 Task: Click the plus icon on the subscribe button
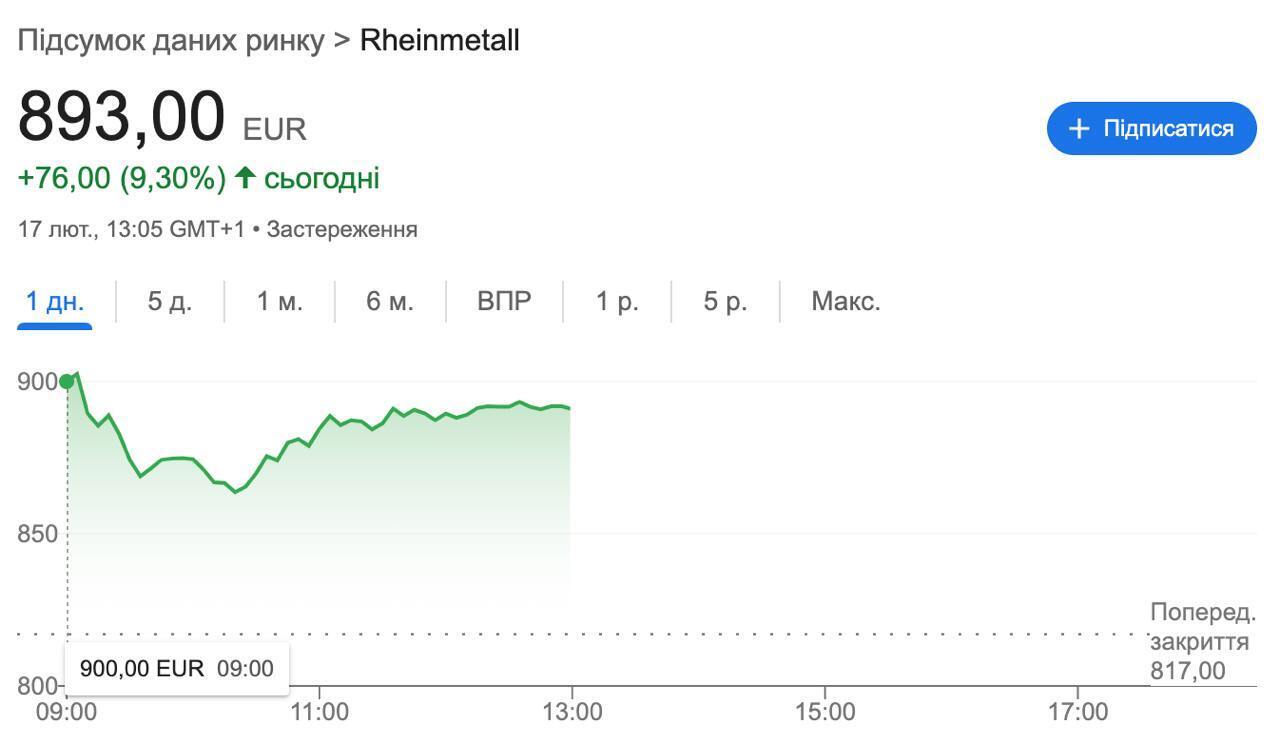(x=1079, y=129)
